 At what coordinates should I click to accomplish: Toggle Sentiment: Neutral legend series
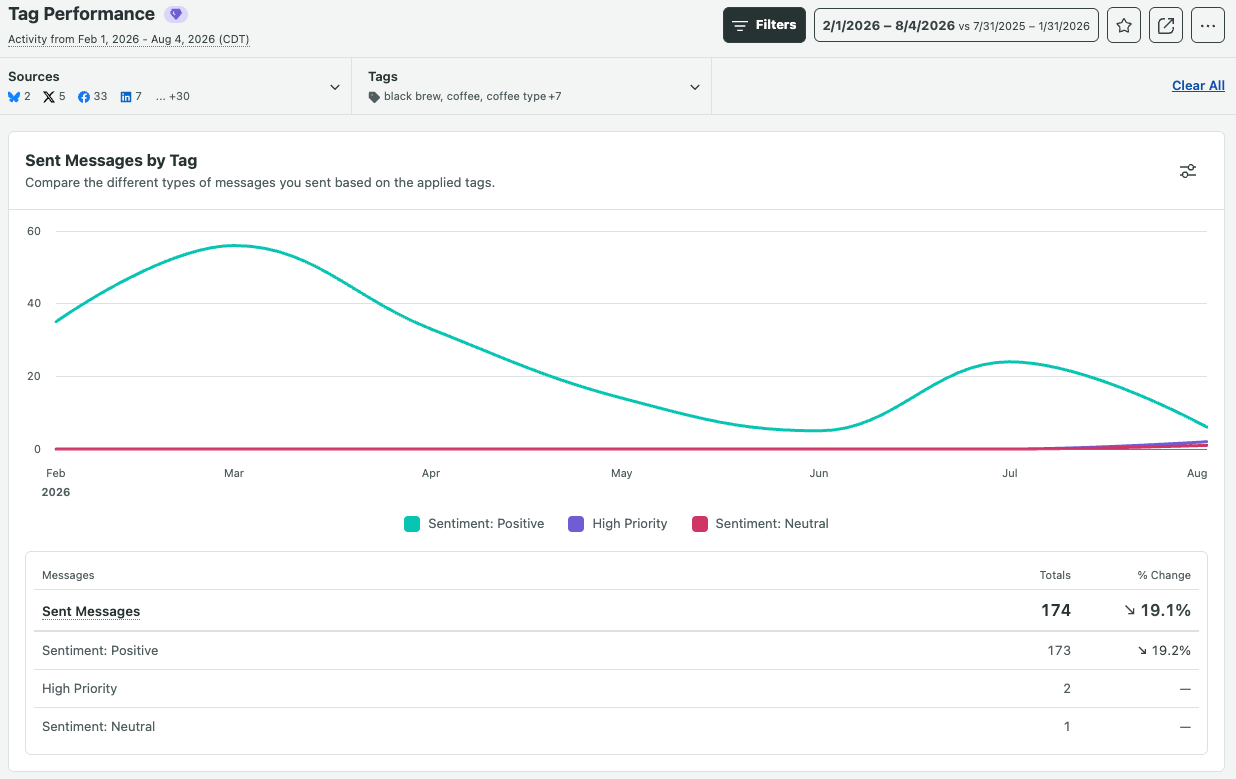click(x=760, y=523)
